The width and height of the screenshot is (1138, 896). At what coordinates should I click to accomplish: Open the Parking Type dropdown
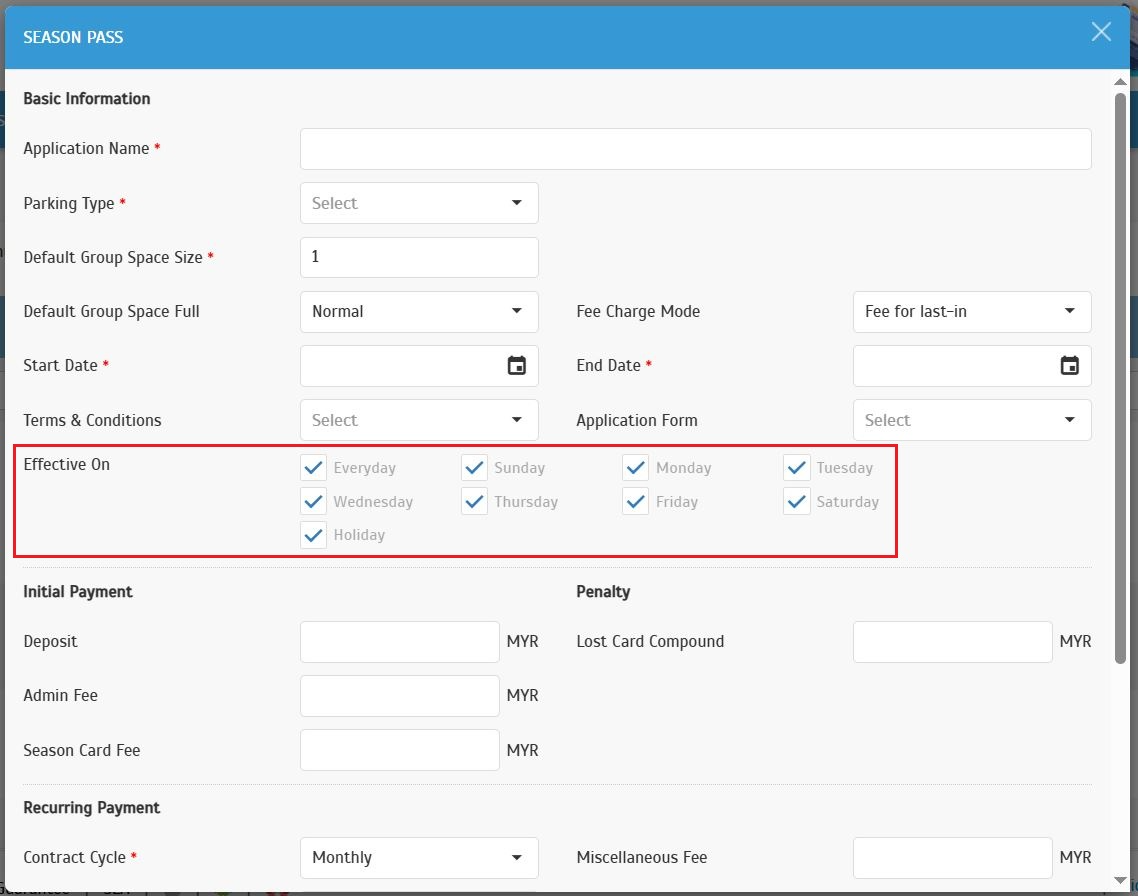pyautogui.click(x=419, y=203)
